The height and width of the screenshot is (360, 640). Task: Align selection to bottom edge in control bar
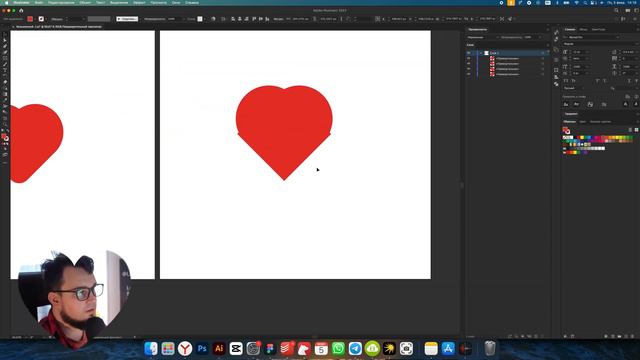[267, 19]
